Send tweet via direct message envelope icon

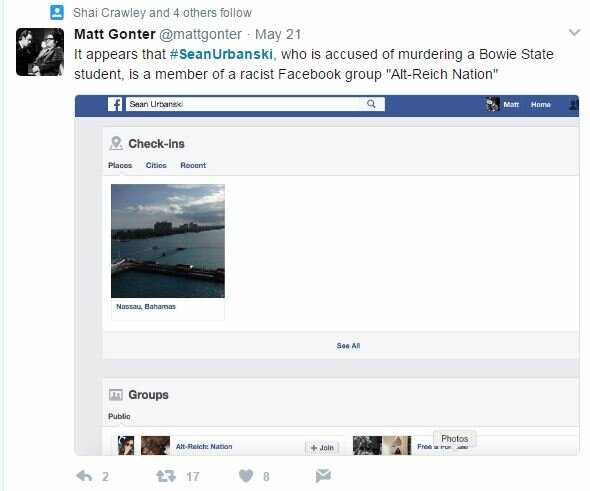coord(323,476)
